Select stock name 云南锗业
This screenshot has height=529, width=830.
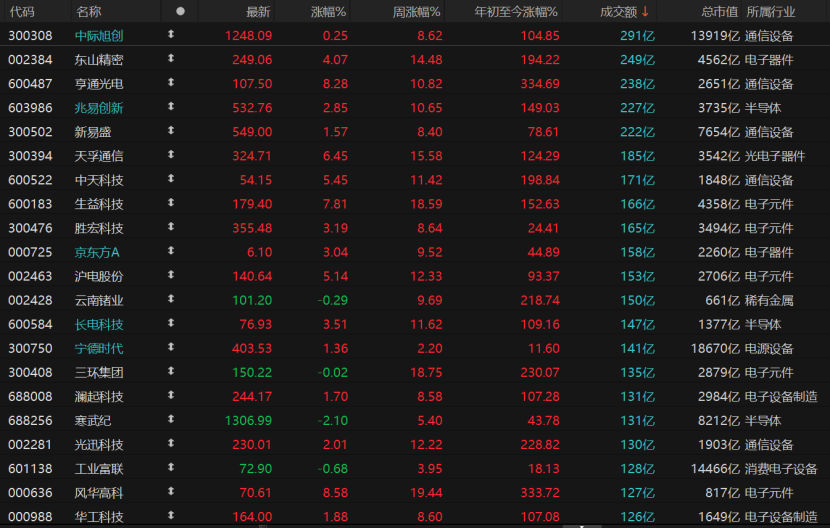[99, 301]
